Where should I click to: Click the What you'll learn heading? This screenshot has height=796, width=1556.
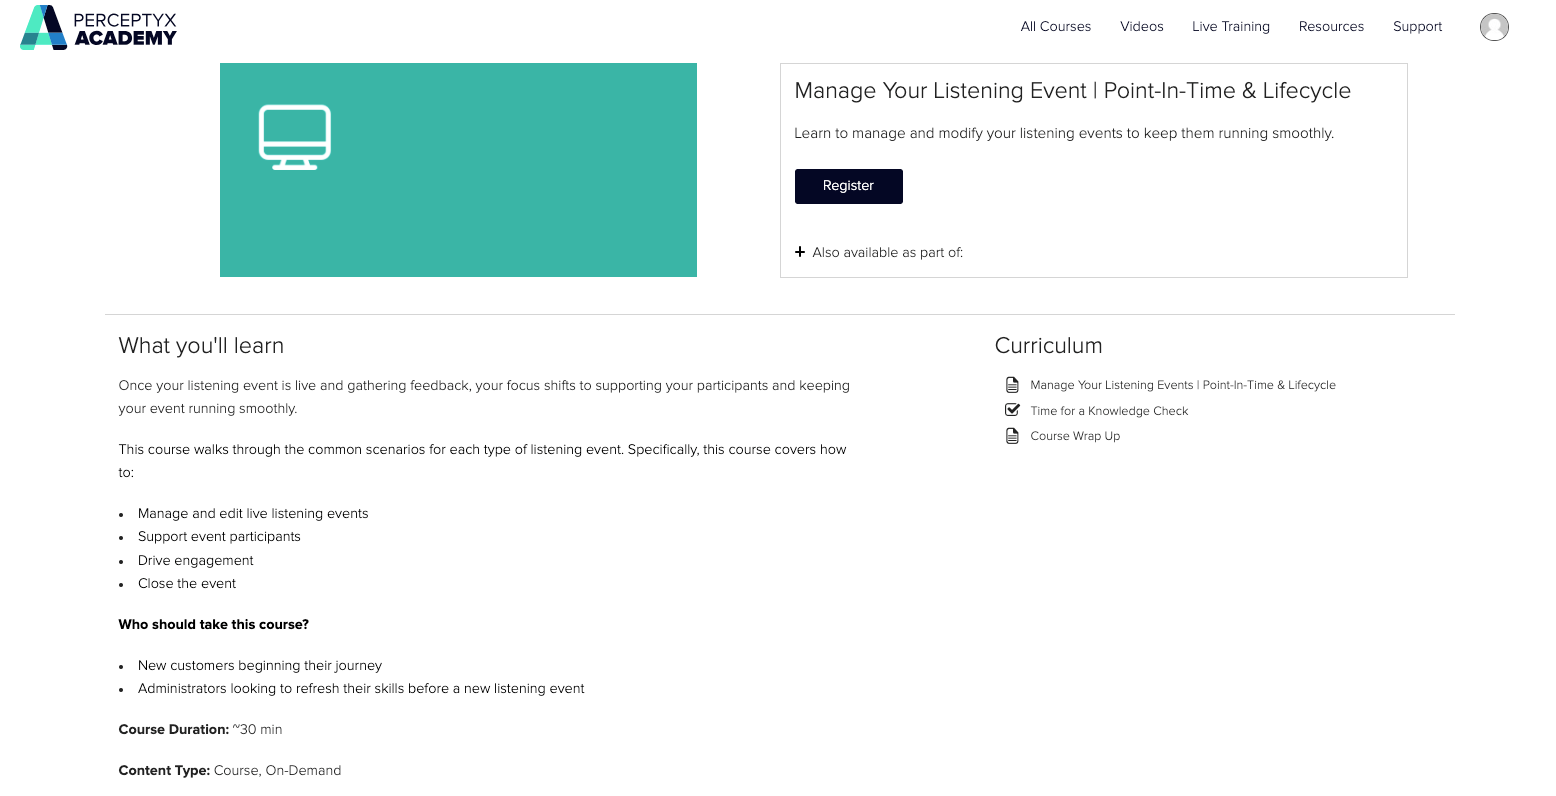pyautogui.click(x=201, y=346)
